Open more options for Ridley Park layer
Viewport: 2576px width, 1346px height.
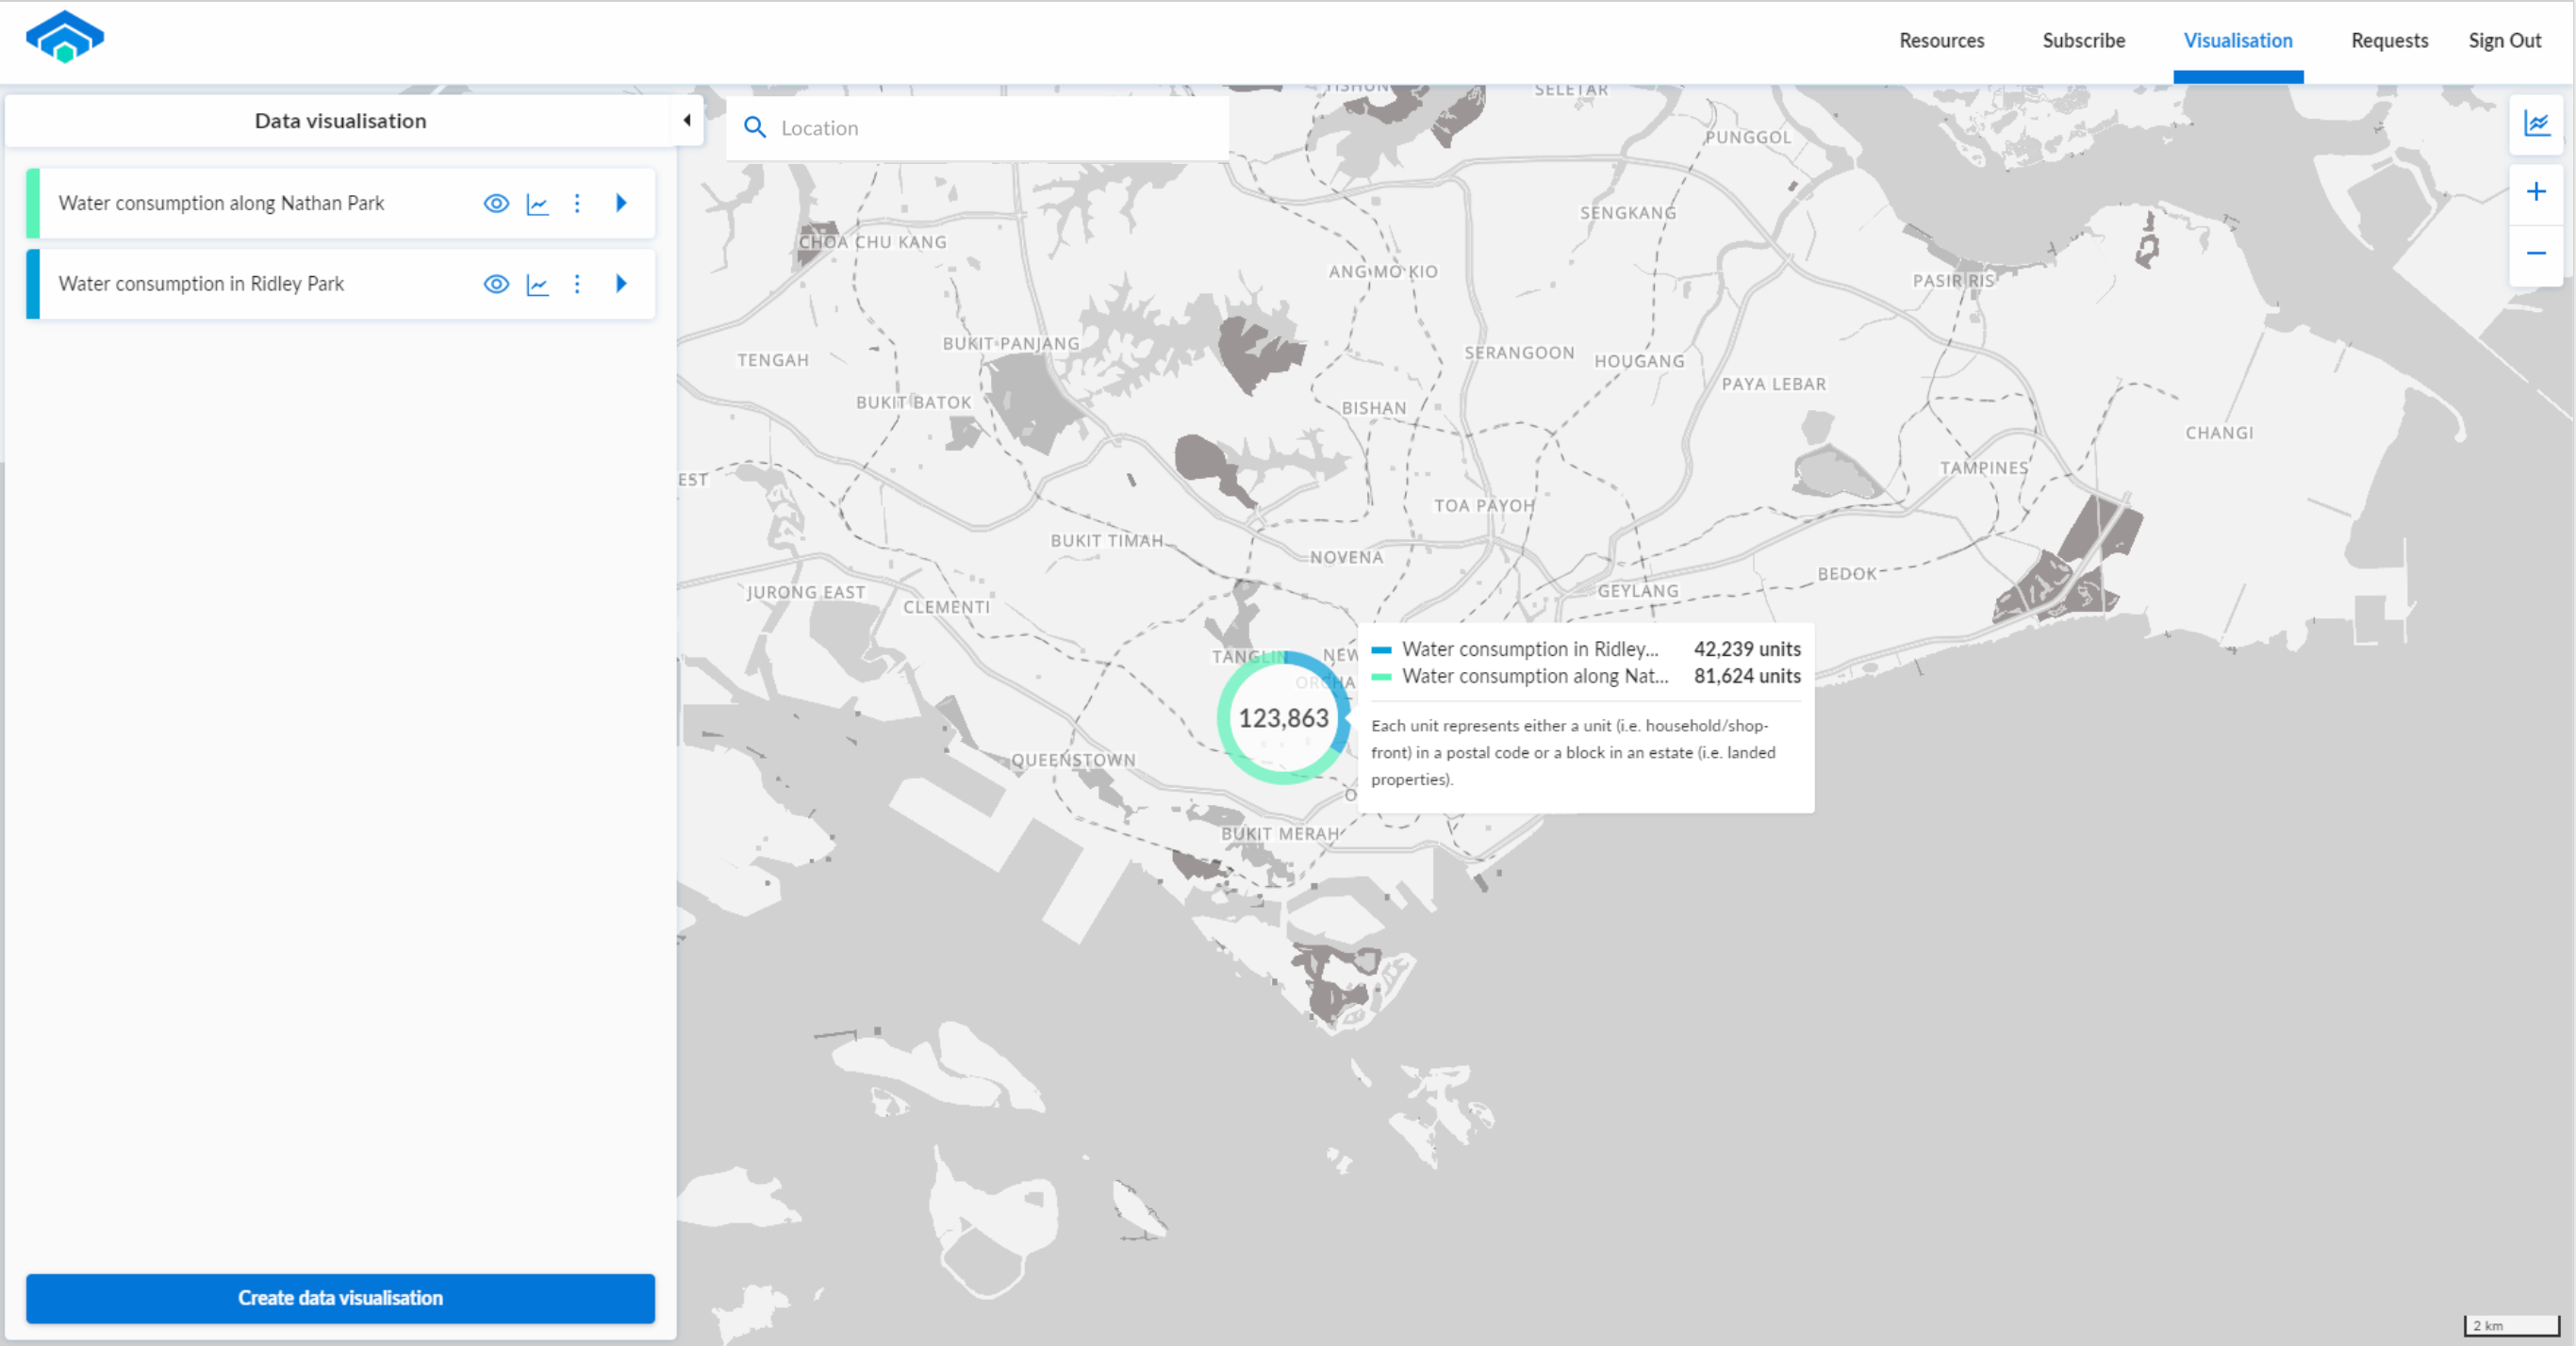[577, 284]
